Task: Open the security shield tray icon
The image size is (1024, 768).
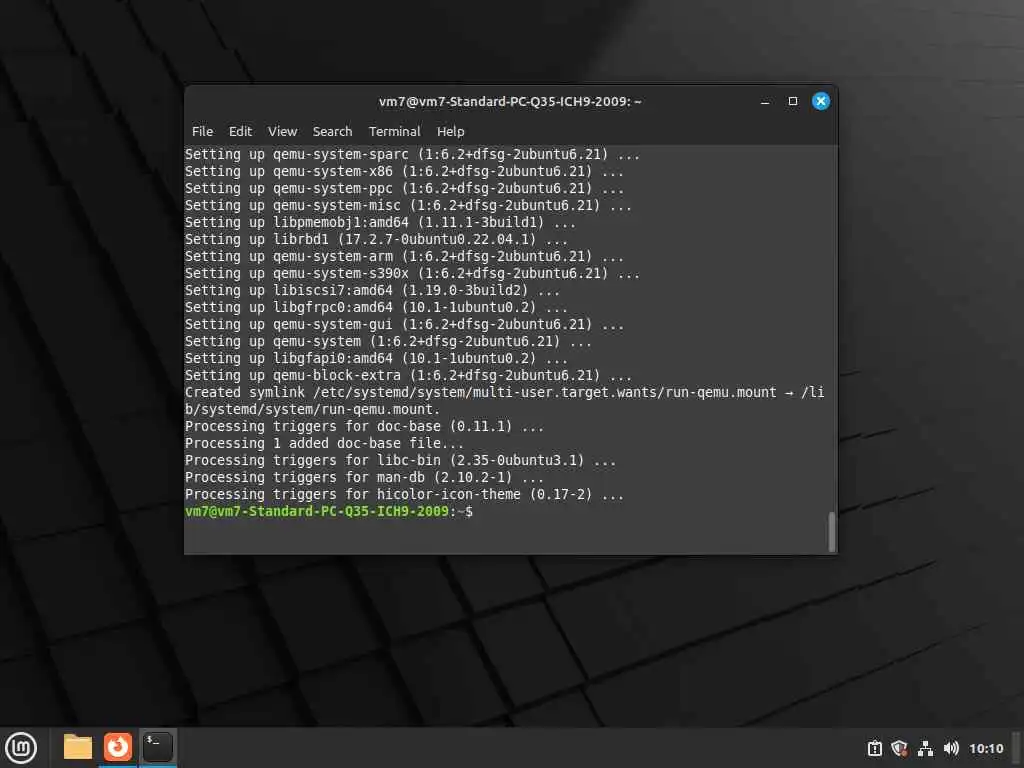Action: pyautogui.click(x=899, y=748)
